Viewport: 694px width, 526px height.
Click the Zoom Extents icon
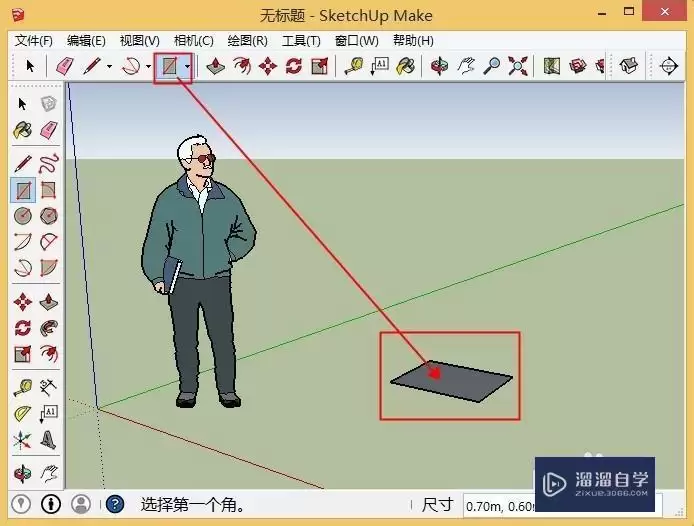pyautogui.click(x=517, y=66)
